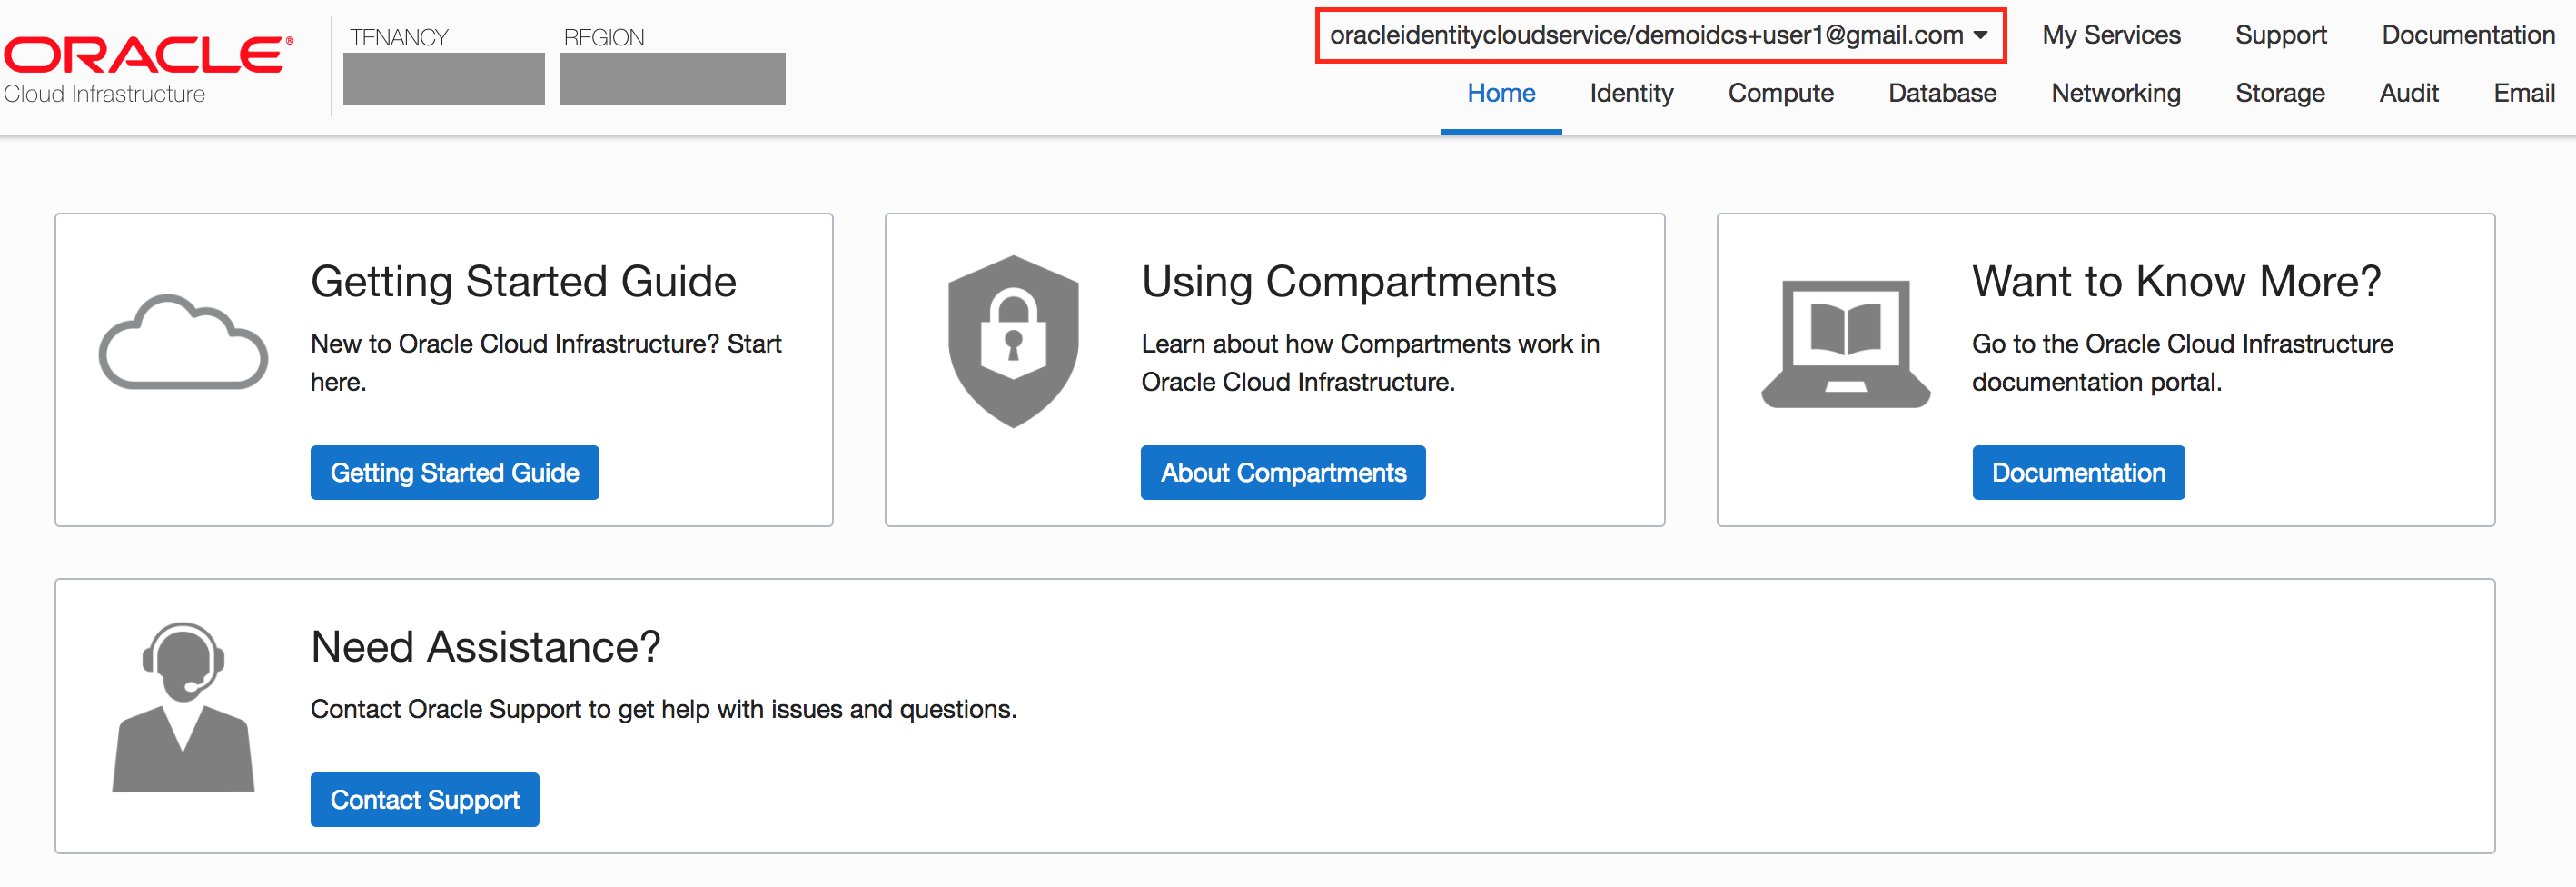Select the grey Region field
Screen dimensions: 2576x887
(672, 79)
